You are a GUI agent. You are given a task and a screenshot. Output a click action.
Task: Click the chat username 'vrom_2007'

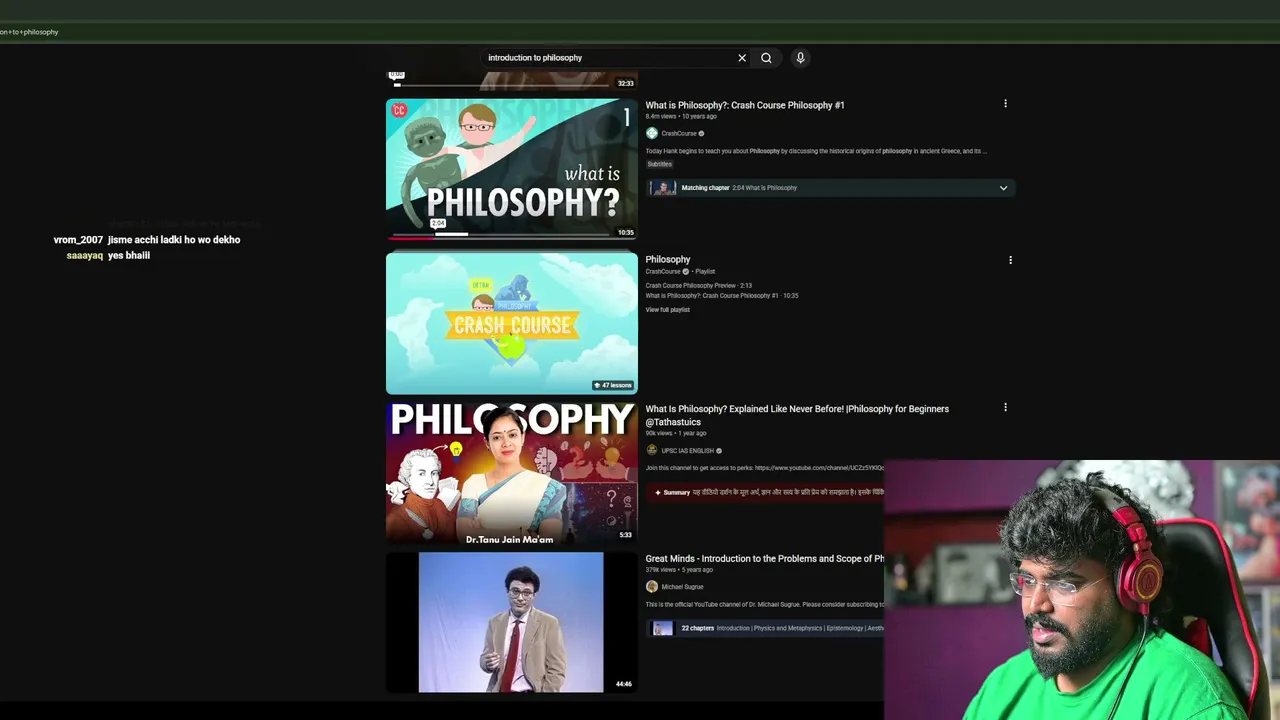click(78, 240)
